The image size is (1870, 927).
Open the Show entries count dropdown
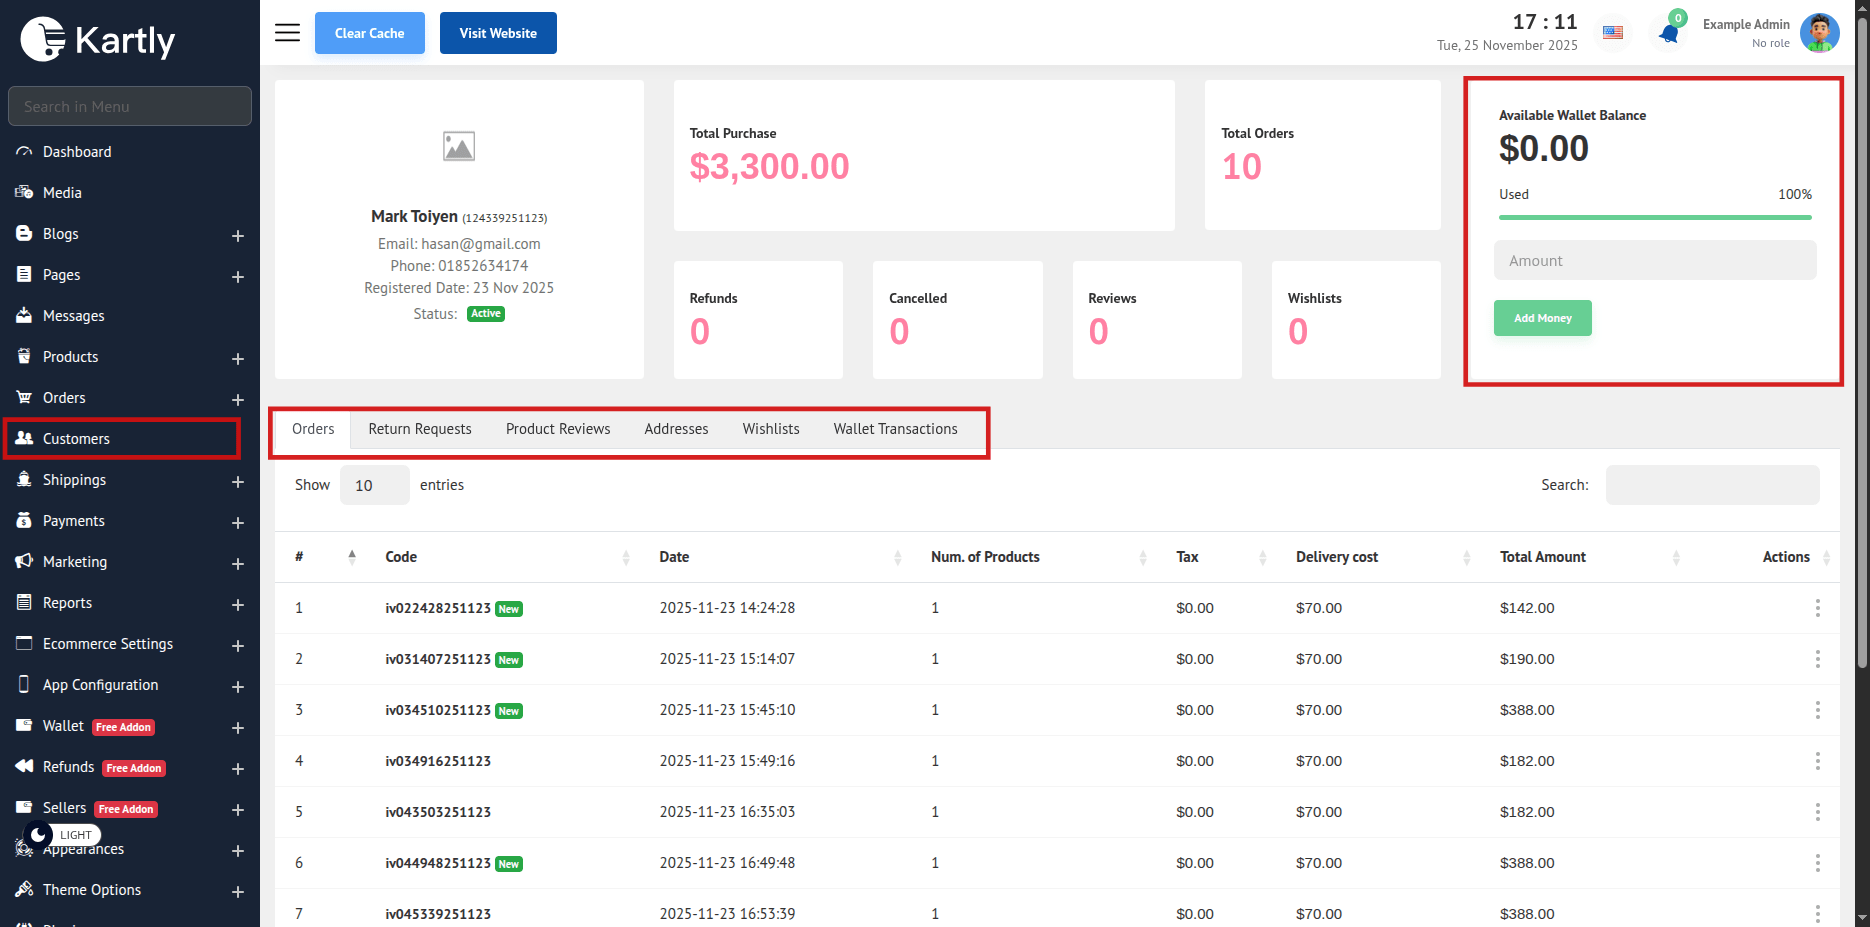pos(374,485)
